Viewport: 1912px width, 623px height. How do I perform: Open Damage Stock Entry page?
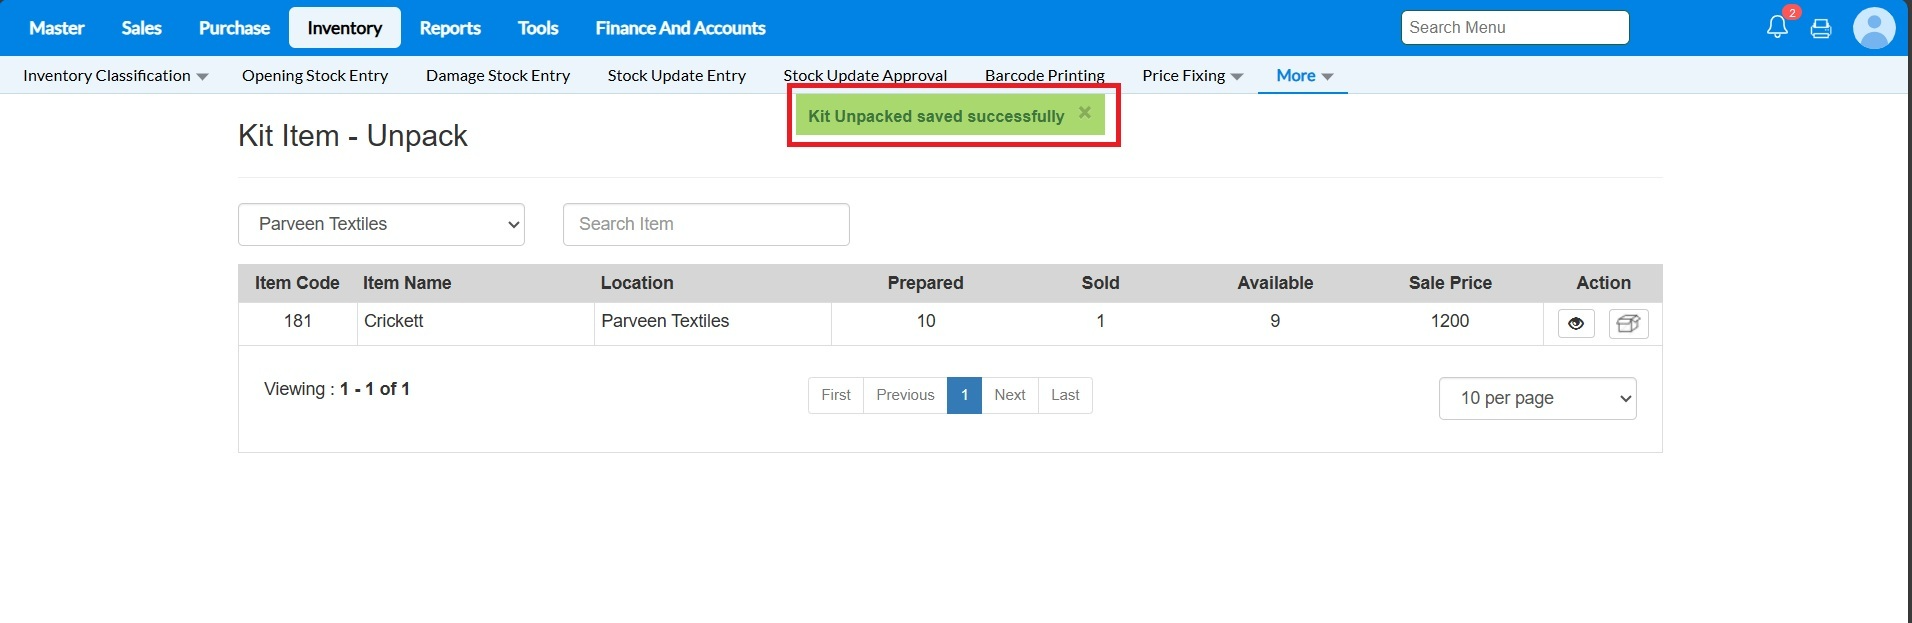pos(498,76)
